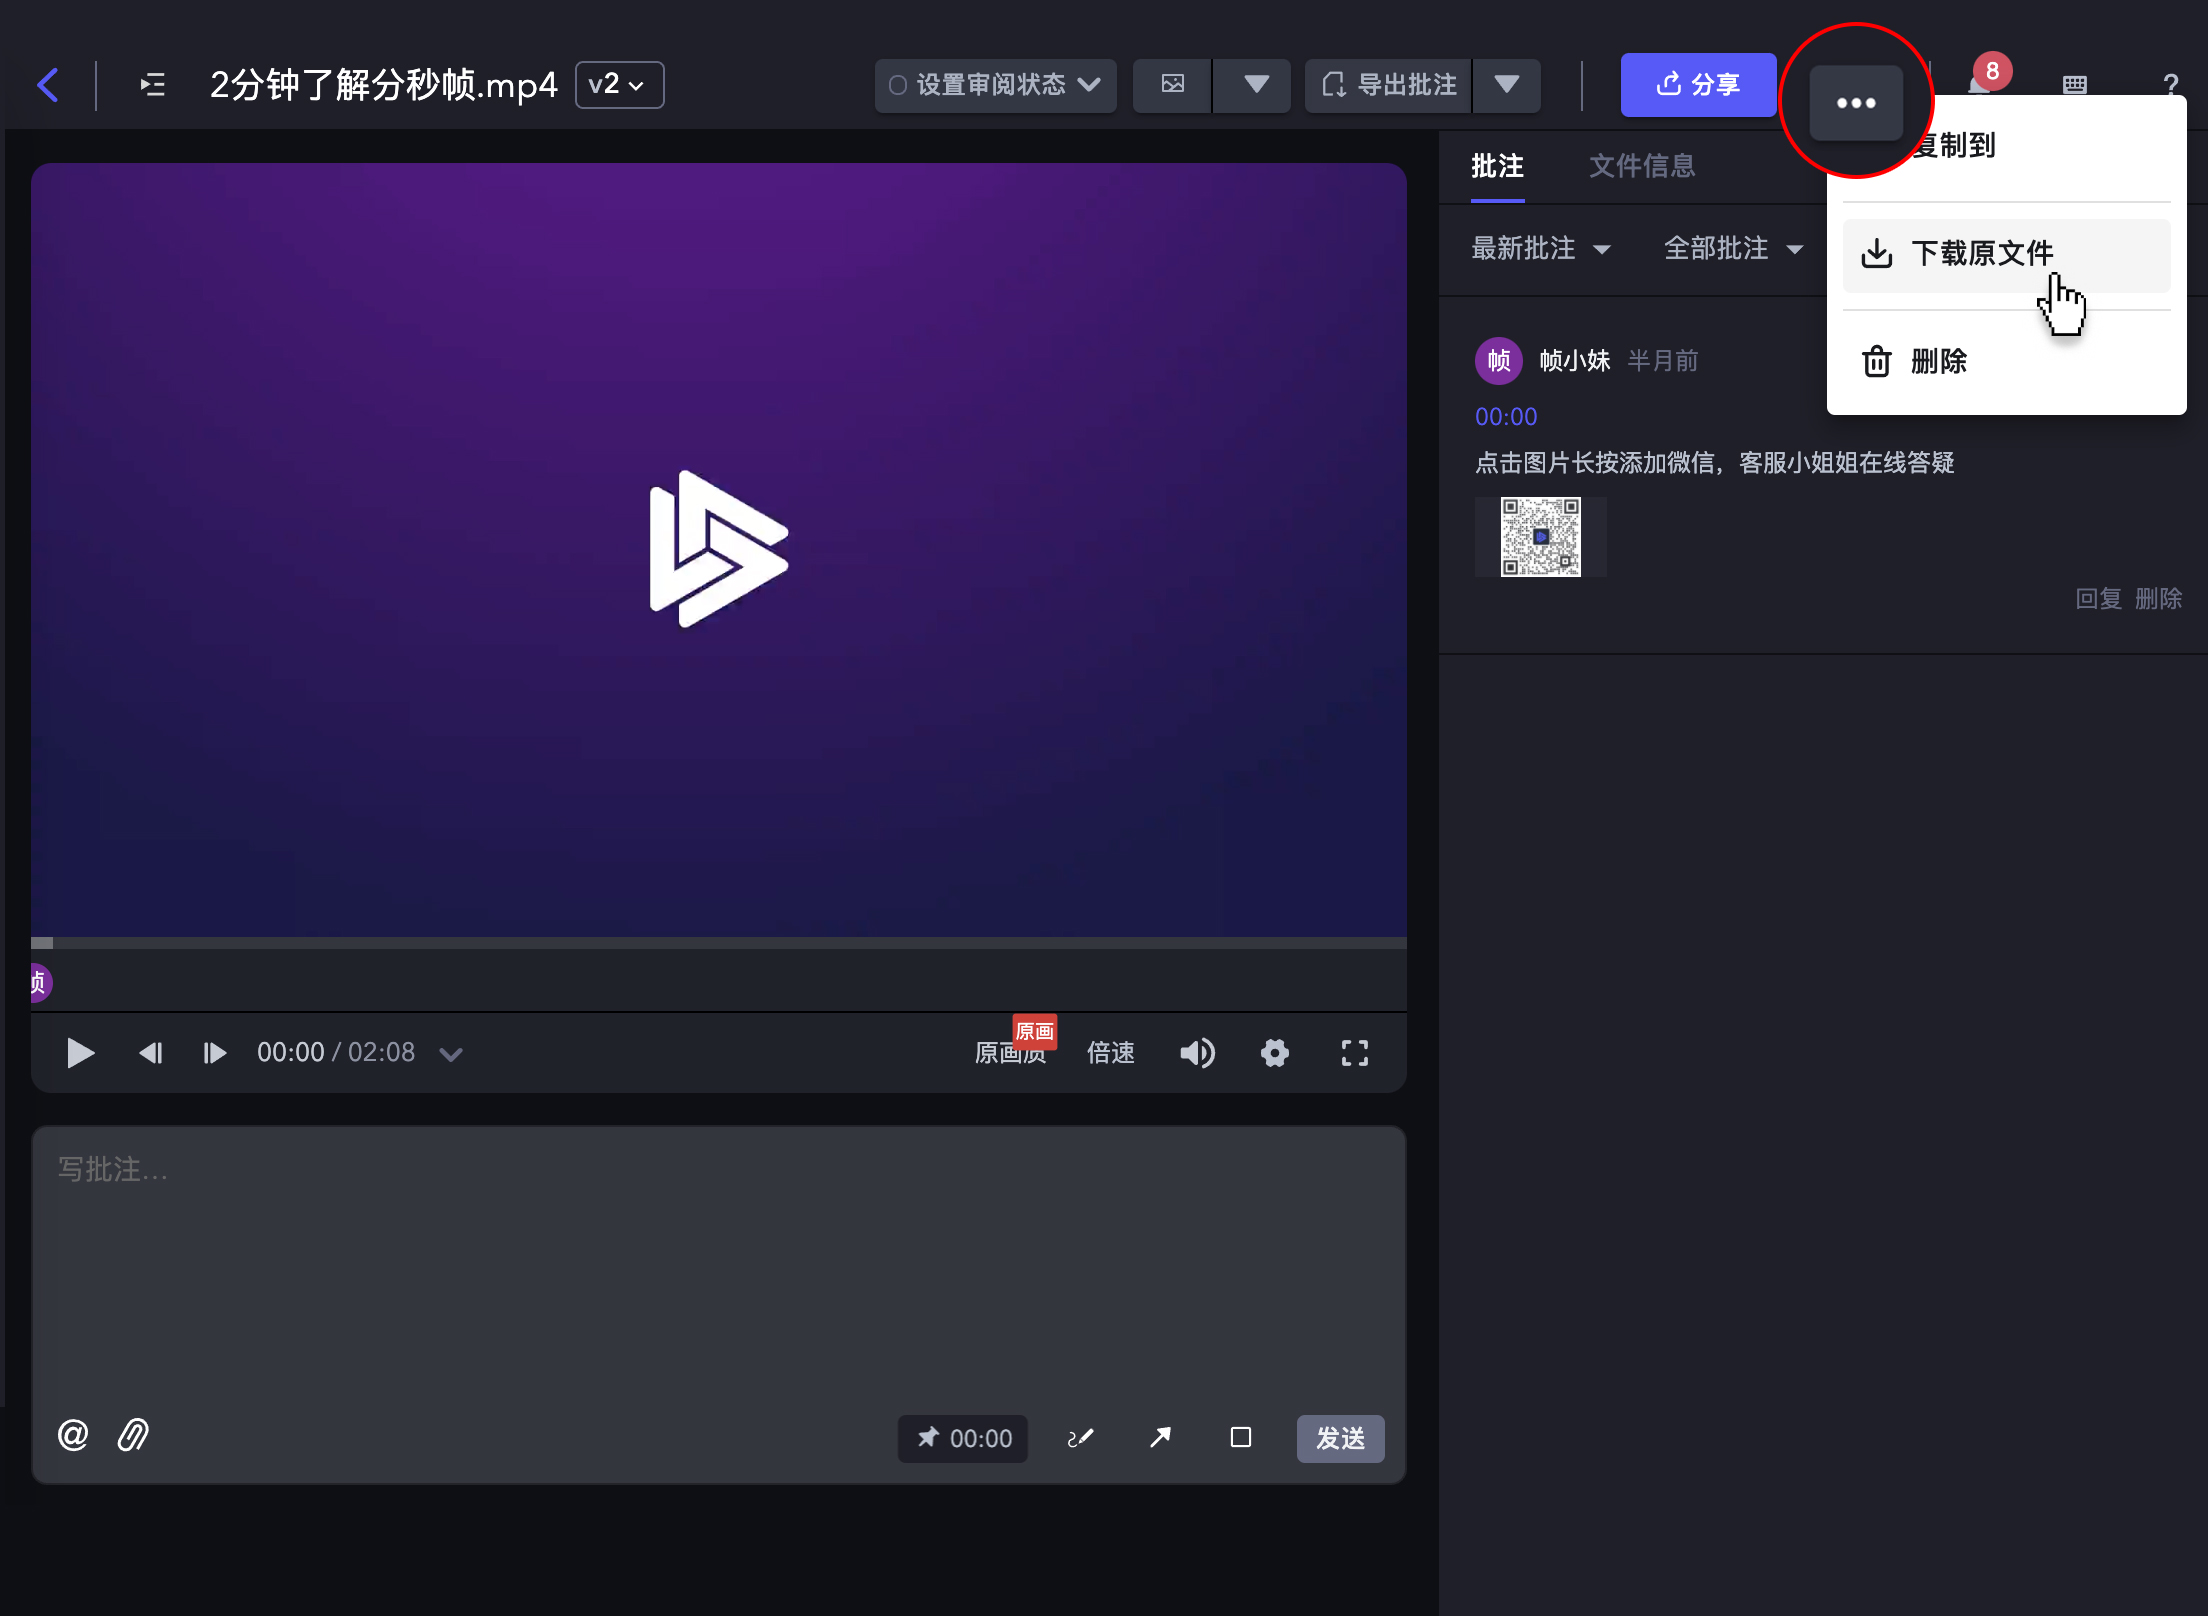
Task: Open the v2 version dropdown
Action: tap(619, 85)
